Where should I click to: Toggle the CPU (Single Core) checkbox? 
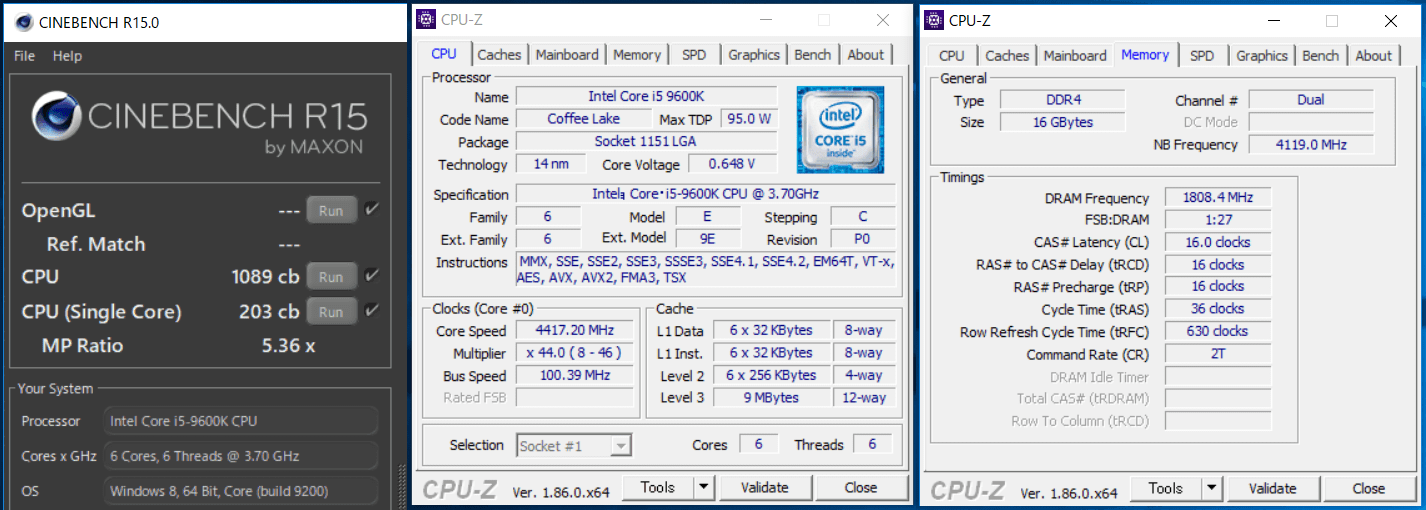372,311
